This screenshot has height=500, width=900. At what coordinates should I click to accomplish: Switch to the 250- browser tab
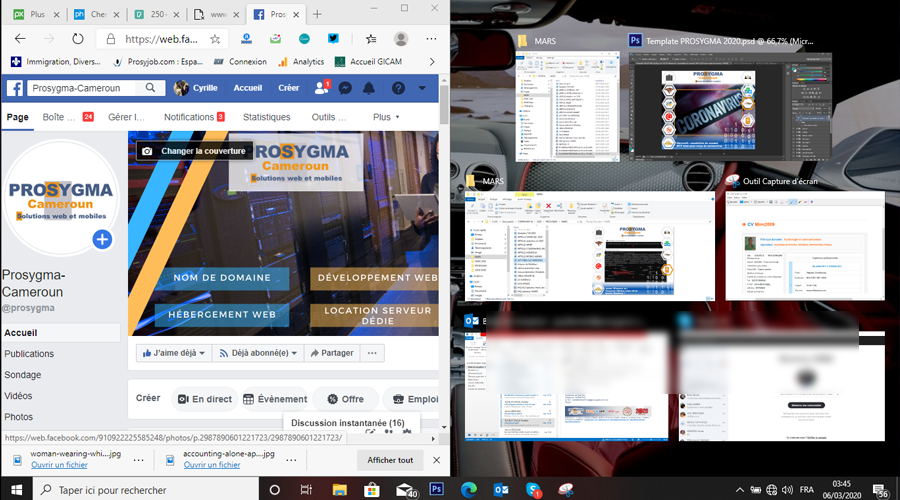tap(157, 14)
